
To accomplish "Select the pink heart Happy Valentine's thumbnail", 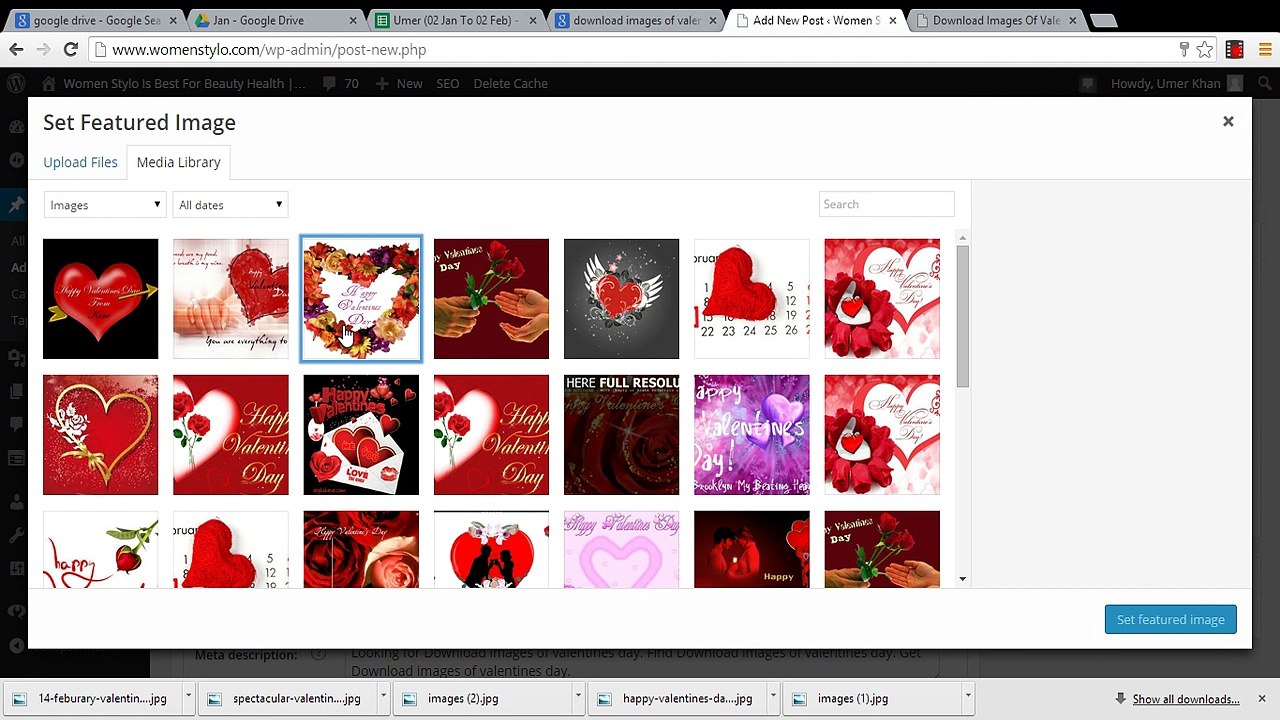I will click(621, 549).
